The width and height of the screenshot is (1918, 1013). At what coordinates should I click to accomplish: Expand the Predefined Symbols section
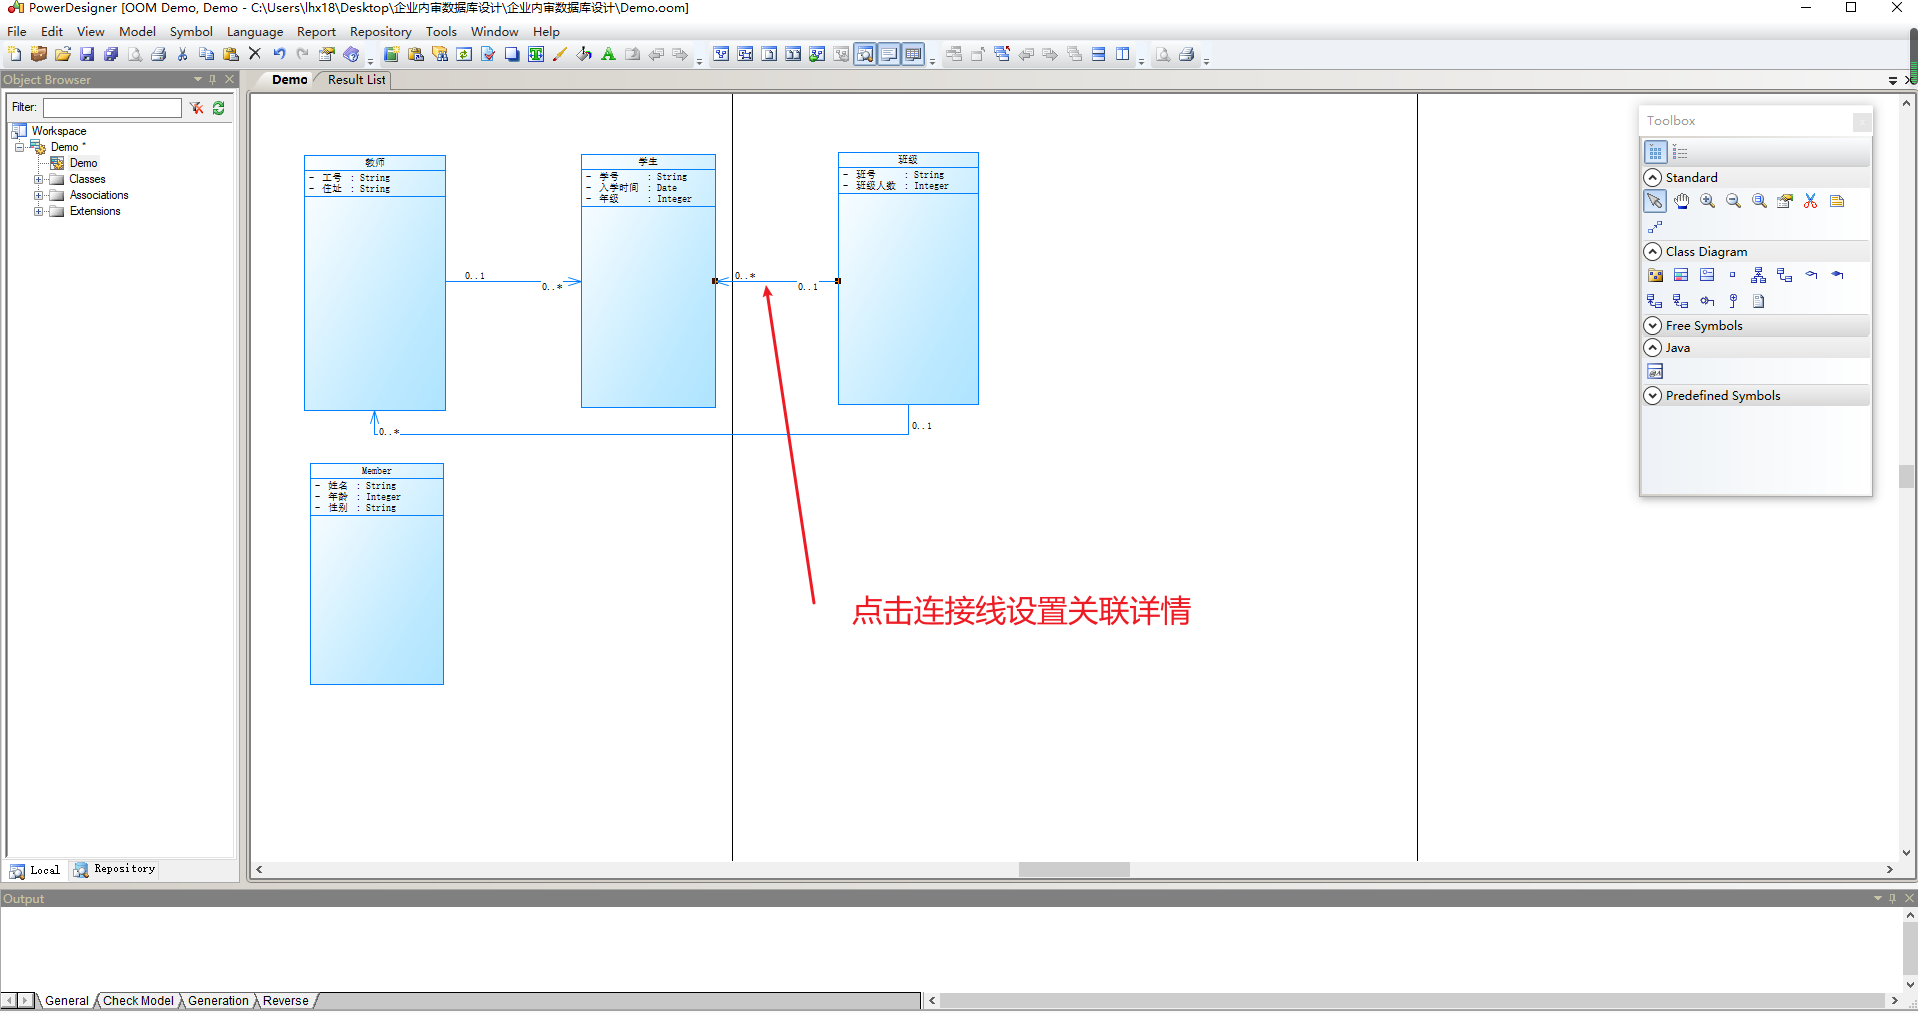point(1652,396)
